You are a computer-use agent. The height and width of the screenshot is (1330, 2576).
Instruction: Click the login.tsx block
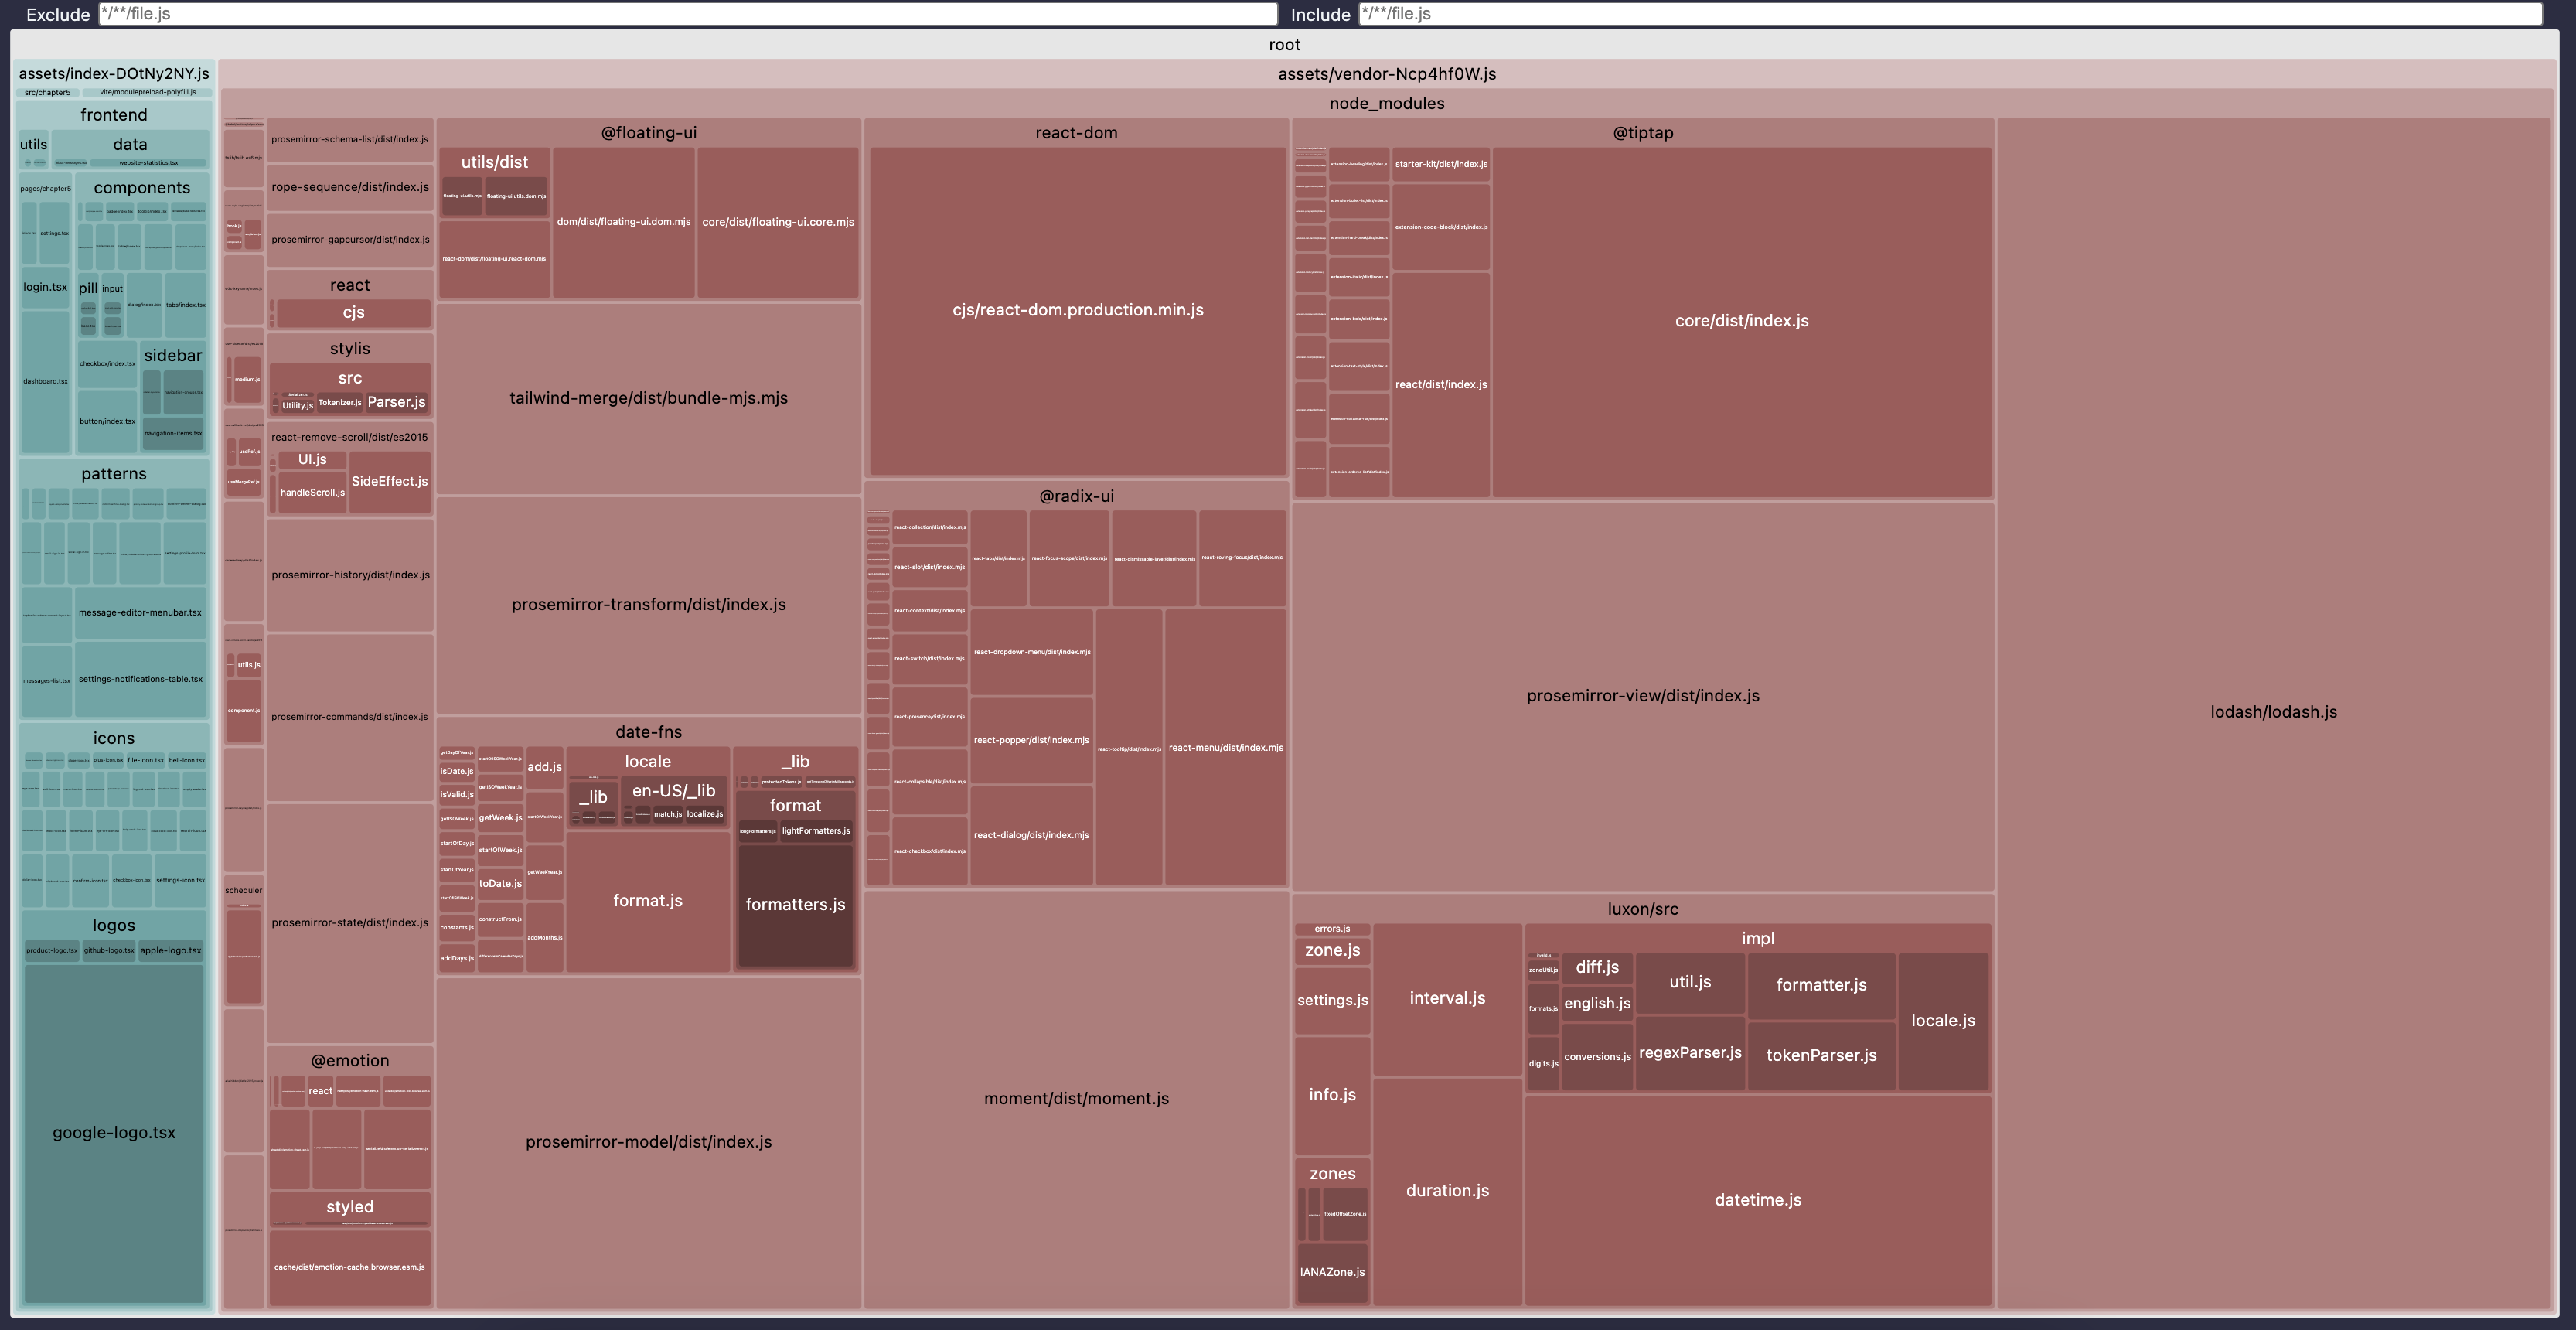(45, 287)
